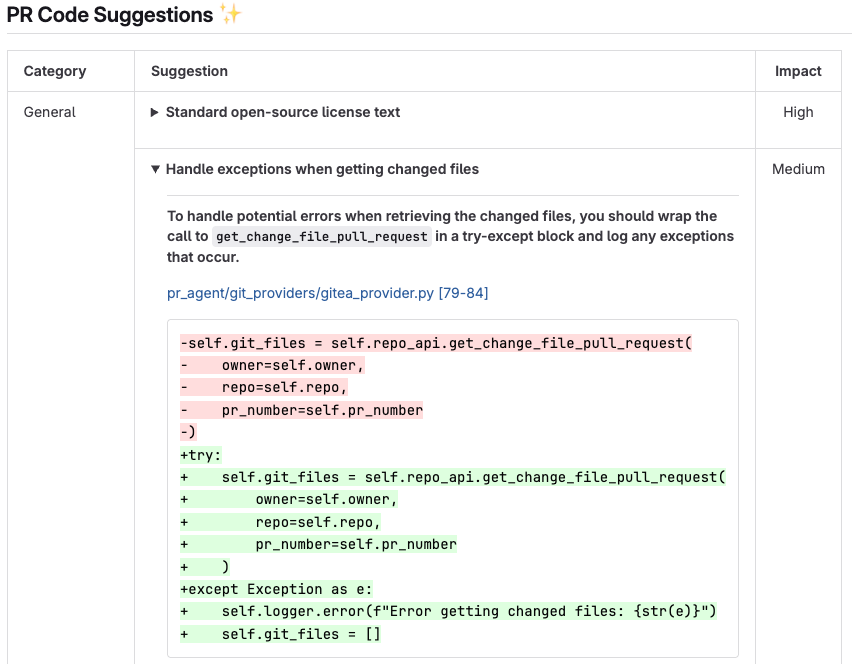Click the "Medium" impact value
863x664 pixels.
(798, 169)
